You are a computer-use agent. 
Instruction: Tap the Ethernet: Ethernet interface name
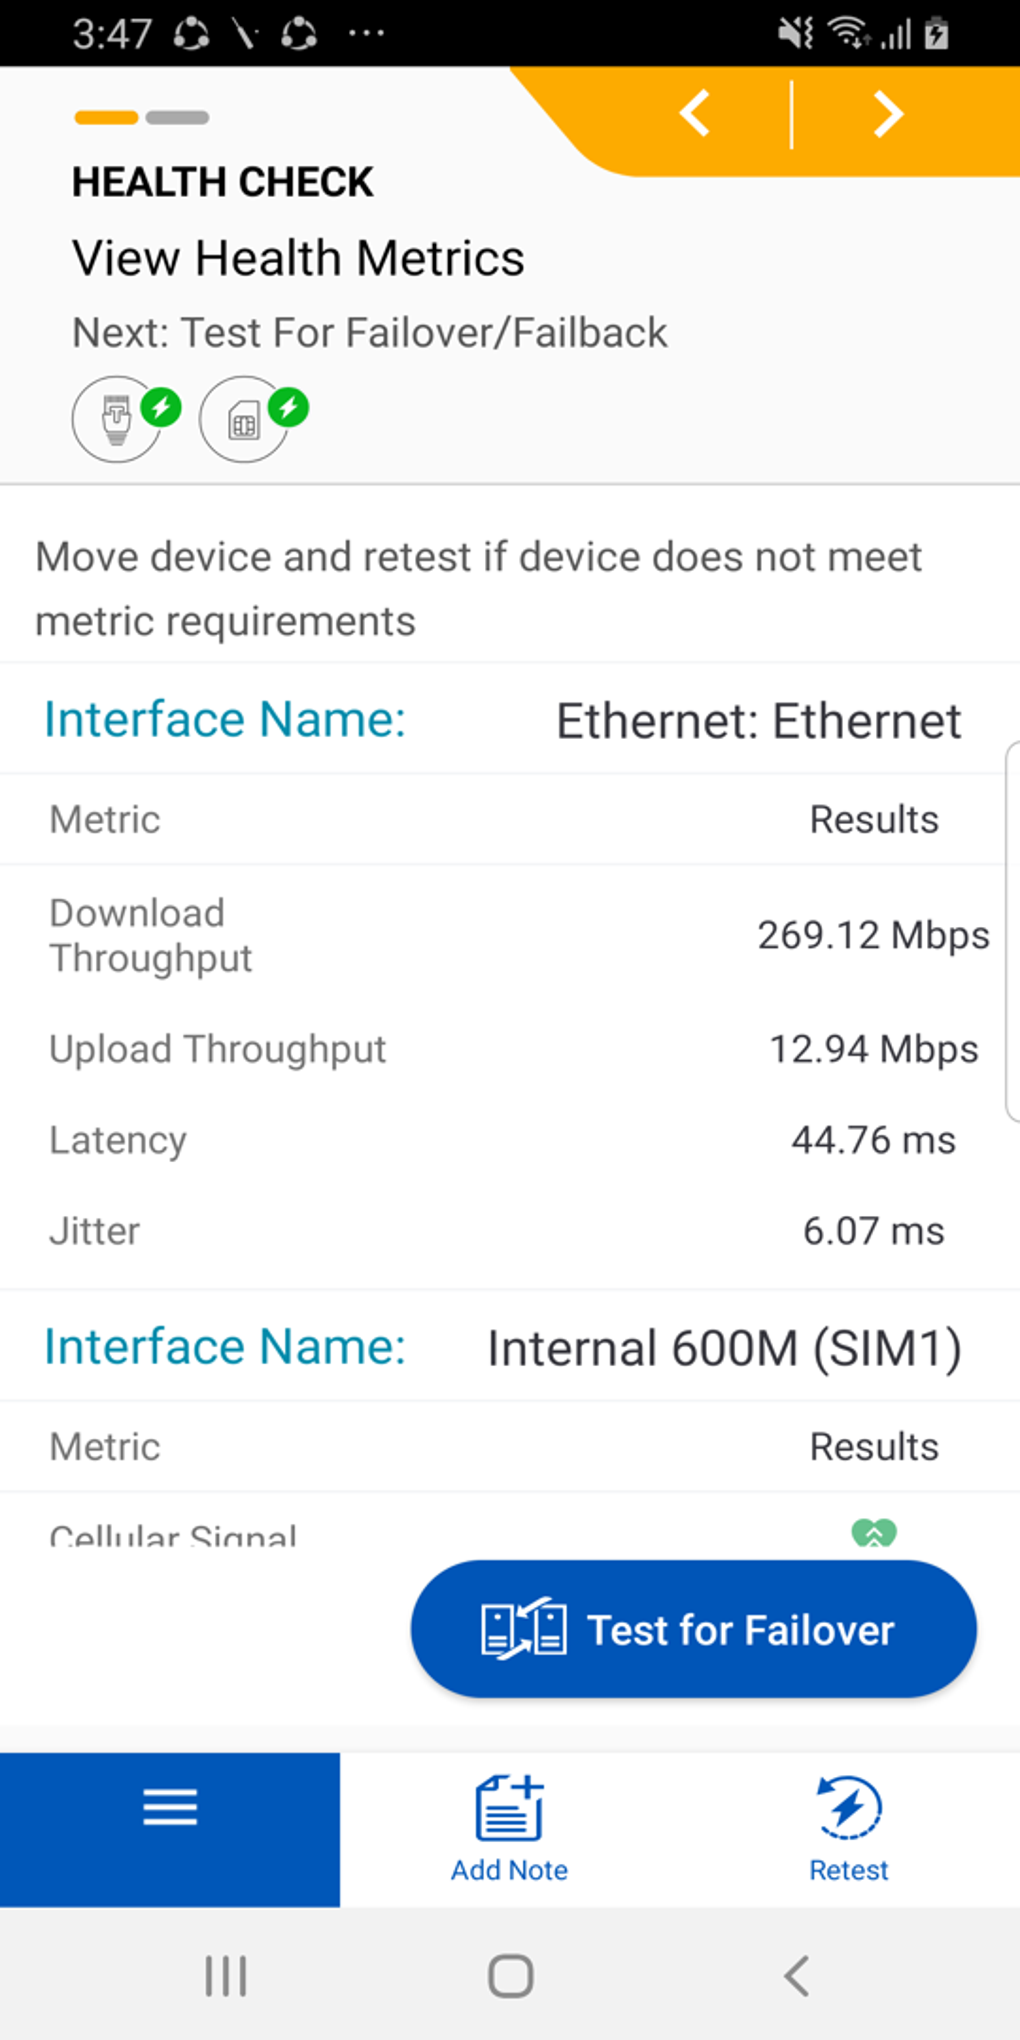(758, 721)
